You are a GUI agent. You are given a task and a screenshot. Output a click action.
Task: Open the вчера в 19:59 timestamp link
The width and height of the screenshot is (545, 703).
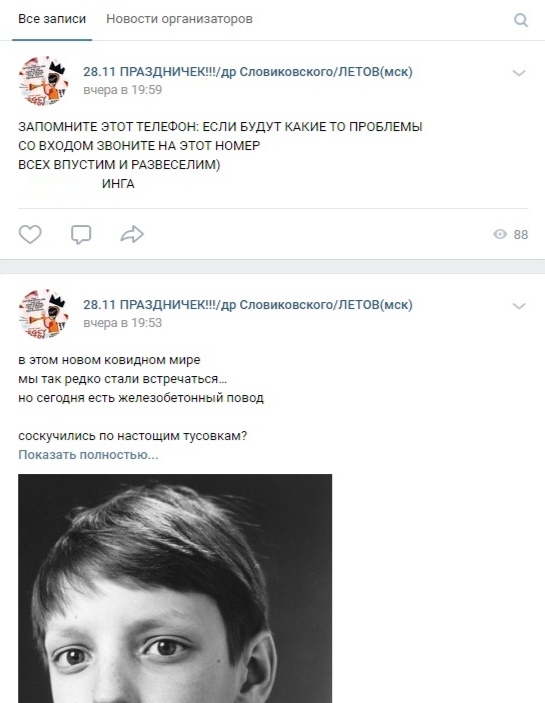(122, 90)
